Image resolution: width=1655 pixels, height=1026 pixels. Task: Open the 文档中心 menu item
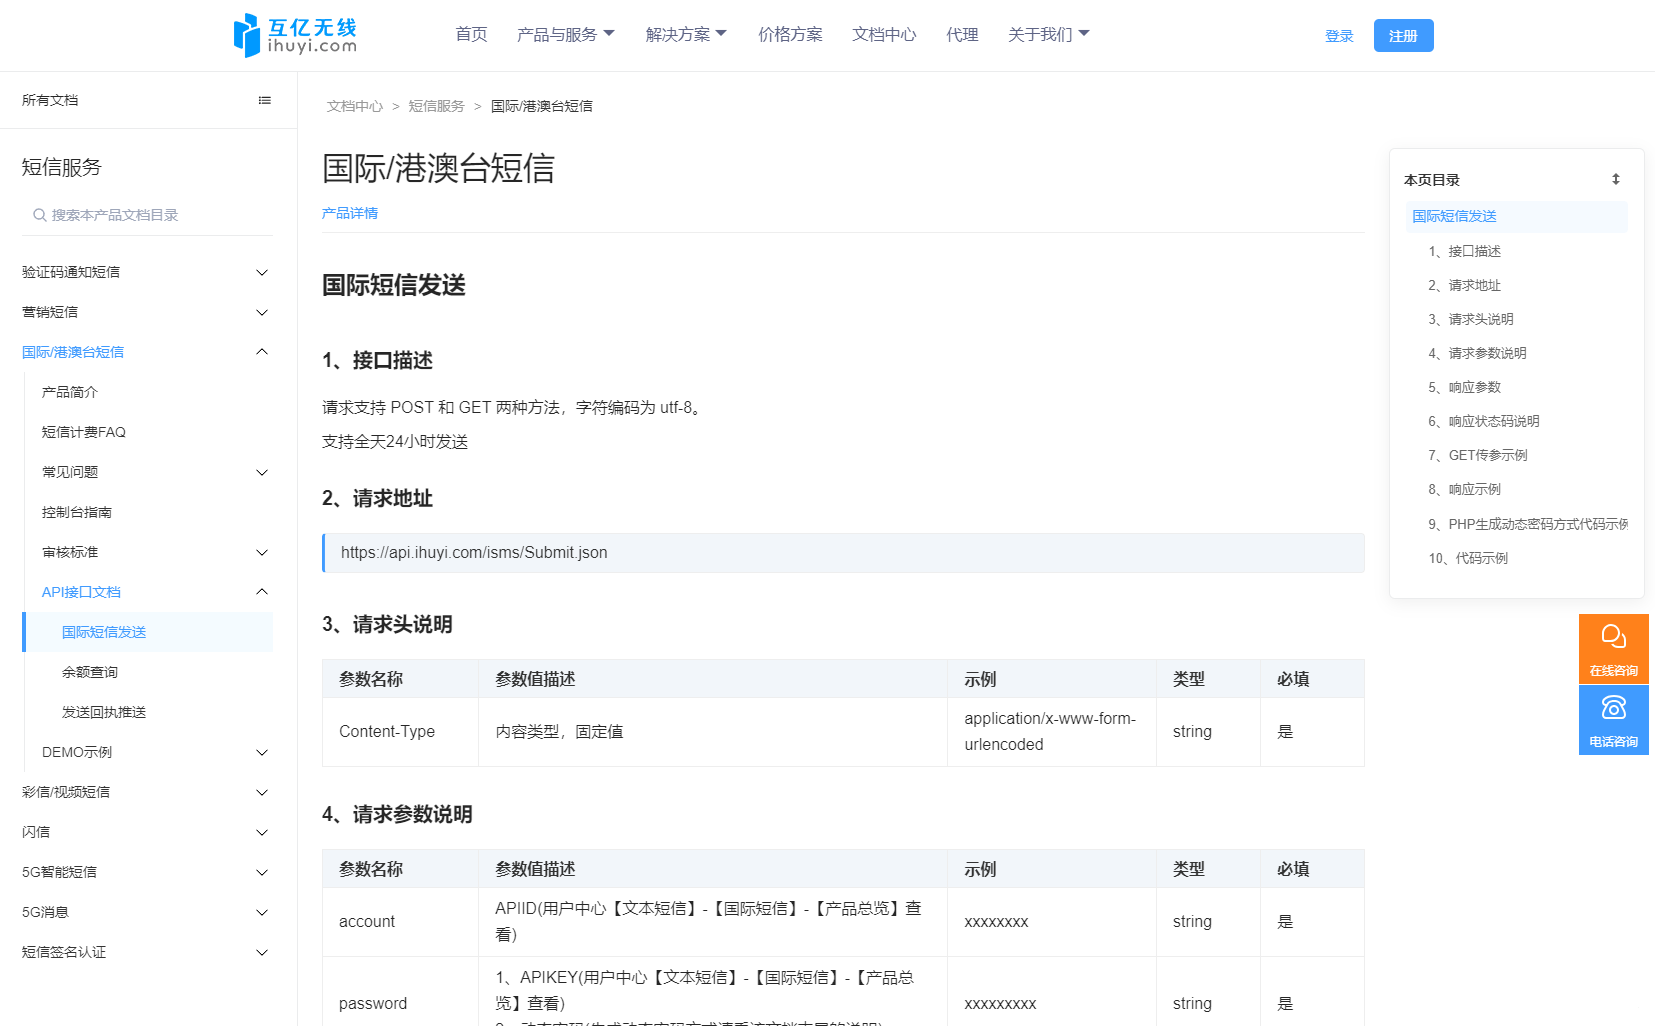[x=883, y=33]
